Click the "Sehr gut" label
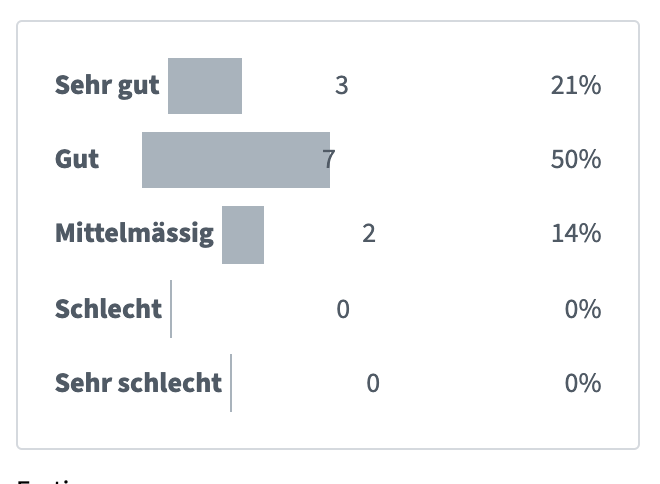The height and width of the screenshot is (484, 660). tap(107, 86)
